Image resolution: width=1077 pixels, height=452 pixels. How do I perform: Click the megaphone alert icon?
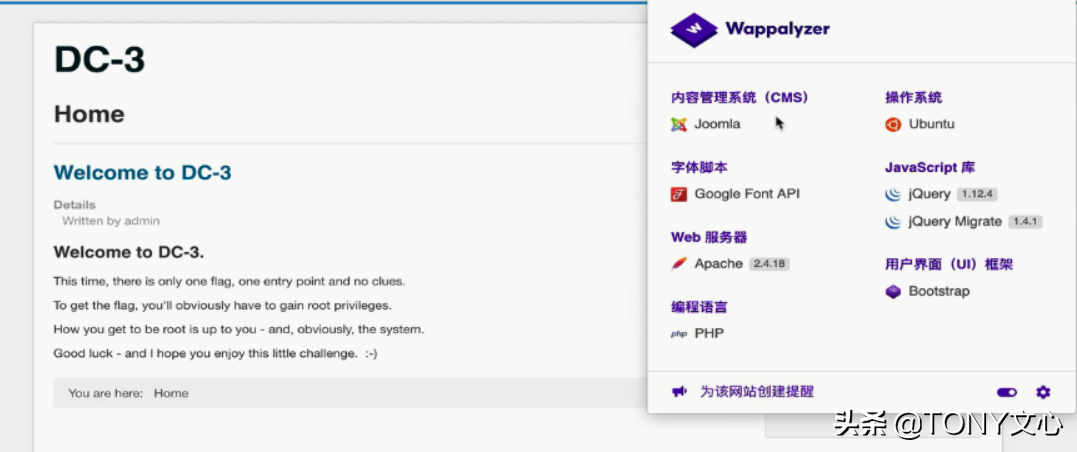(679, 392)
